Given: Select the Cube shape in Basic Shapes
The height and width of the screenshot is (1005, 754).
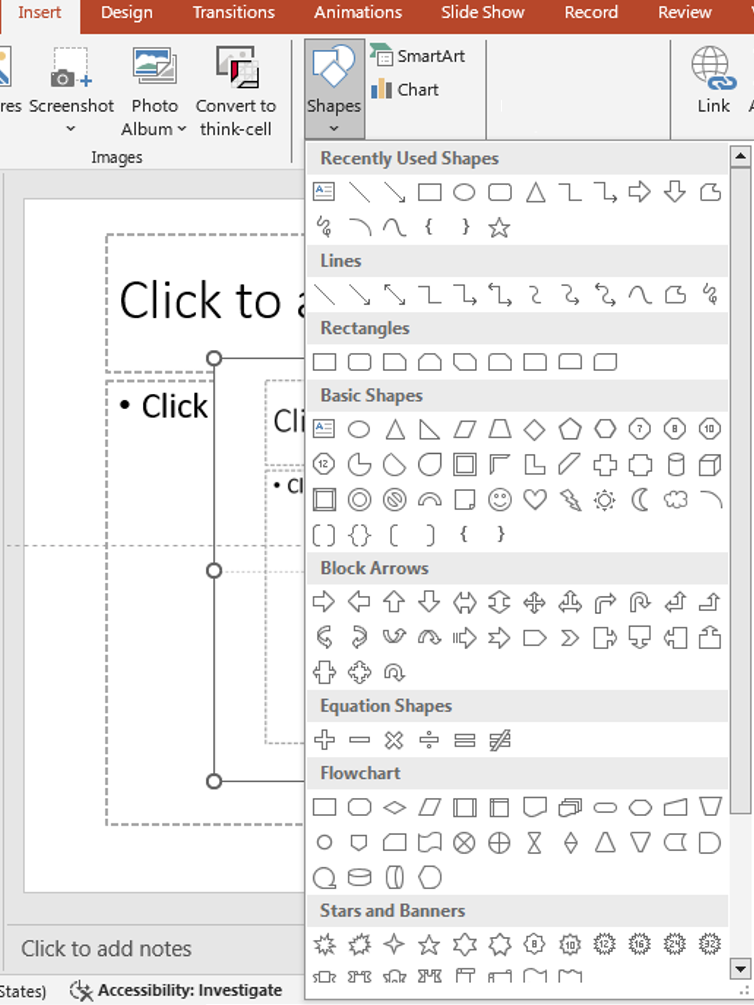Looking at the screenshot, I should pyautogui.click(x=710, y=465).
